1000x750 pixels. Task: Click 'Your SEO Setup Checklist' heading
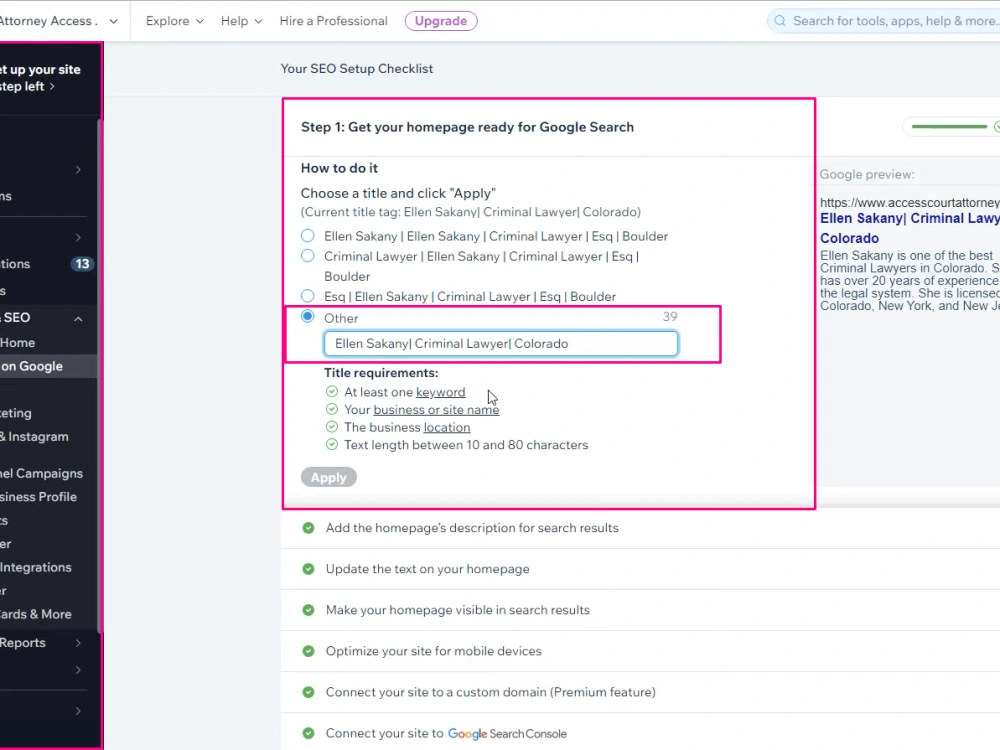[357, 69]
